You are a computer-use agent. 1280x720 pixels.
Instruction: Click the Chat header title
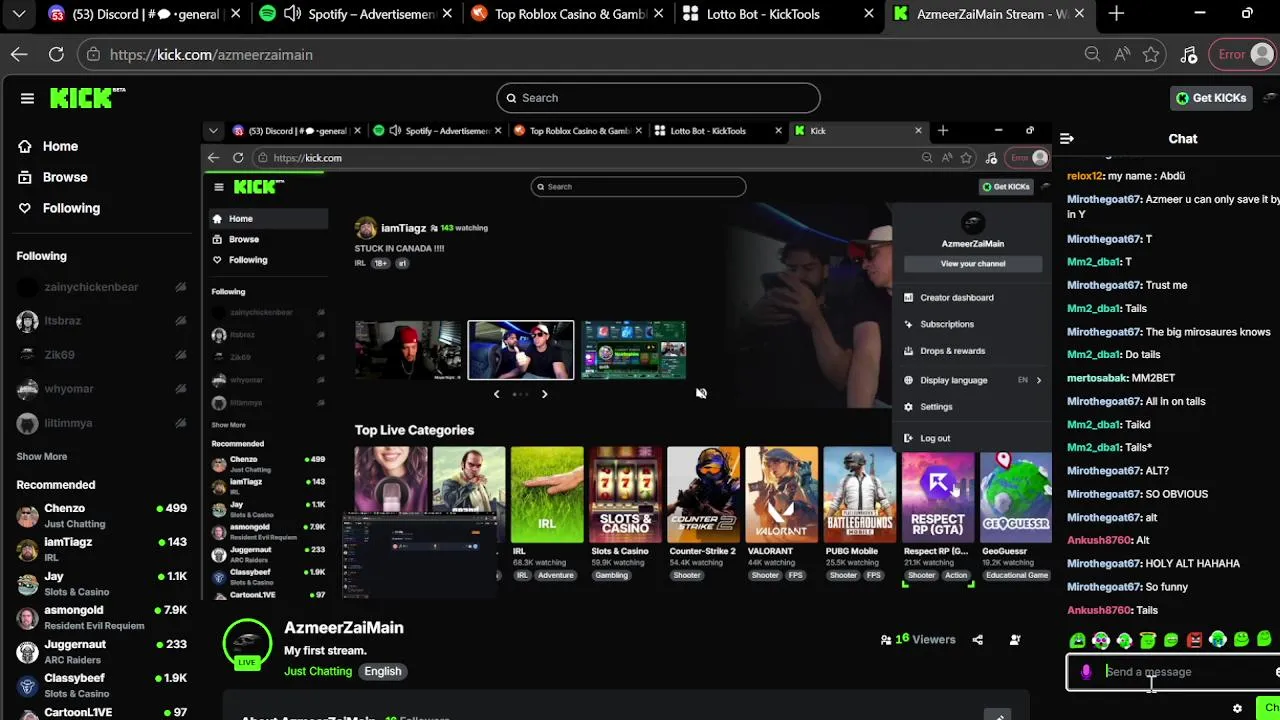[x=1183, y=139]
